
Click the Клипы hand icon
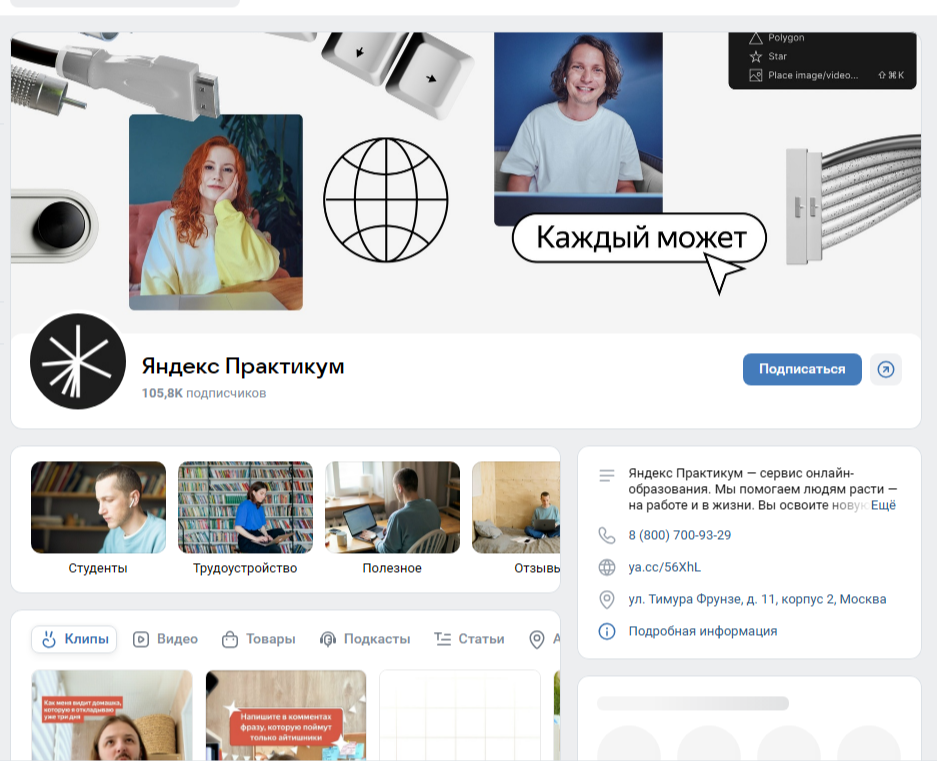(49, 639)
